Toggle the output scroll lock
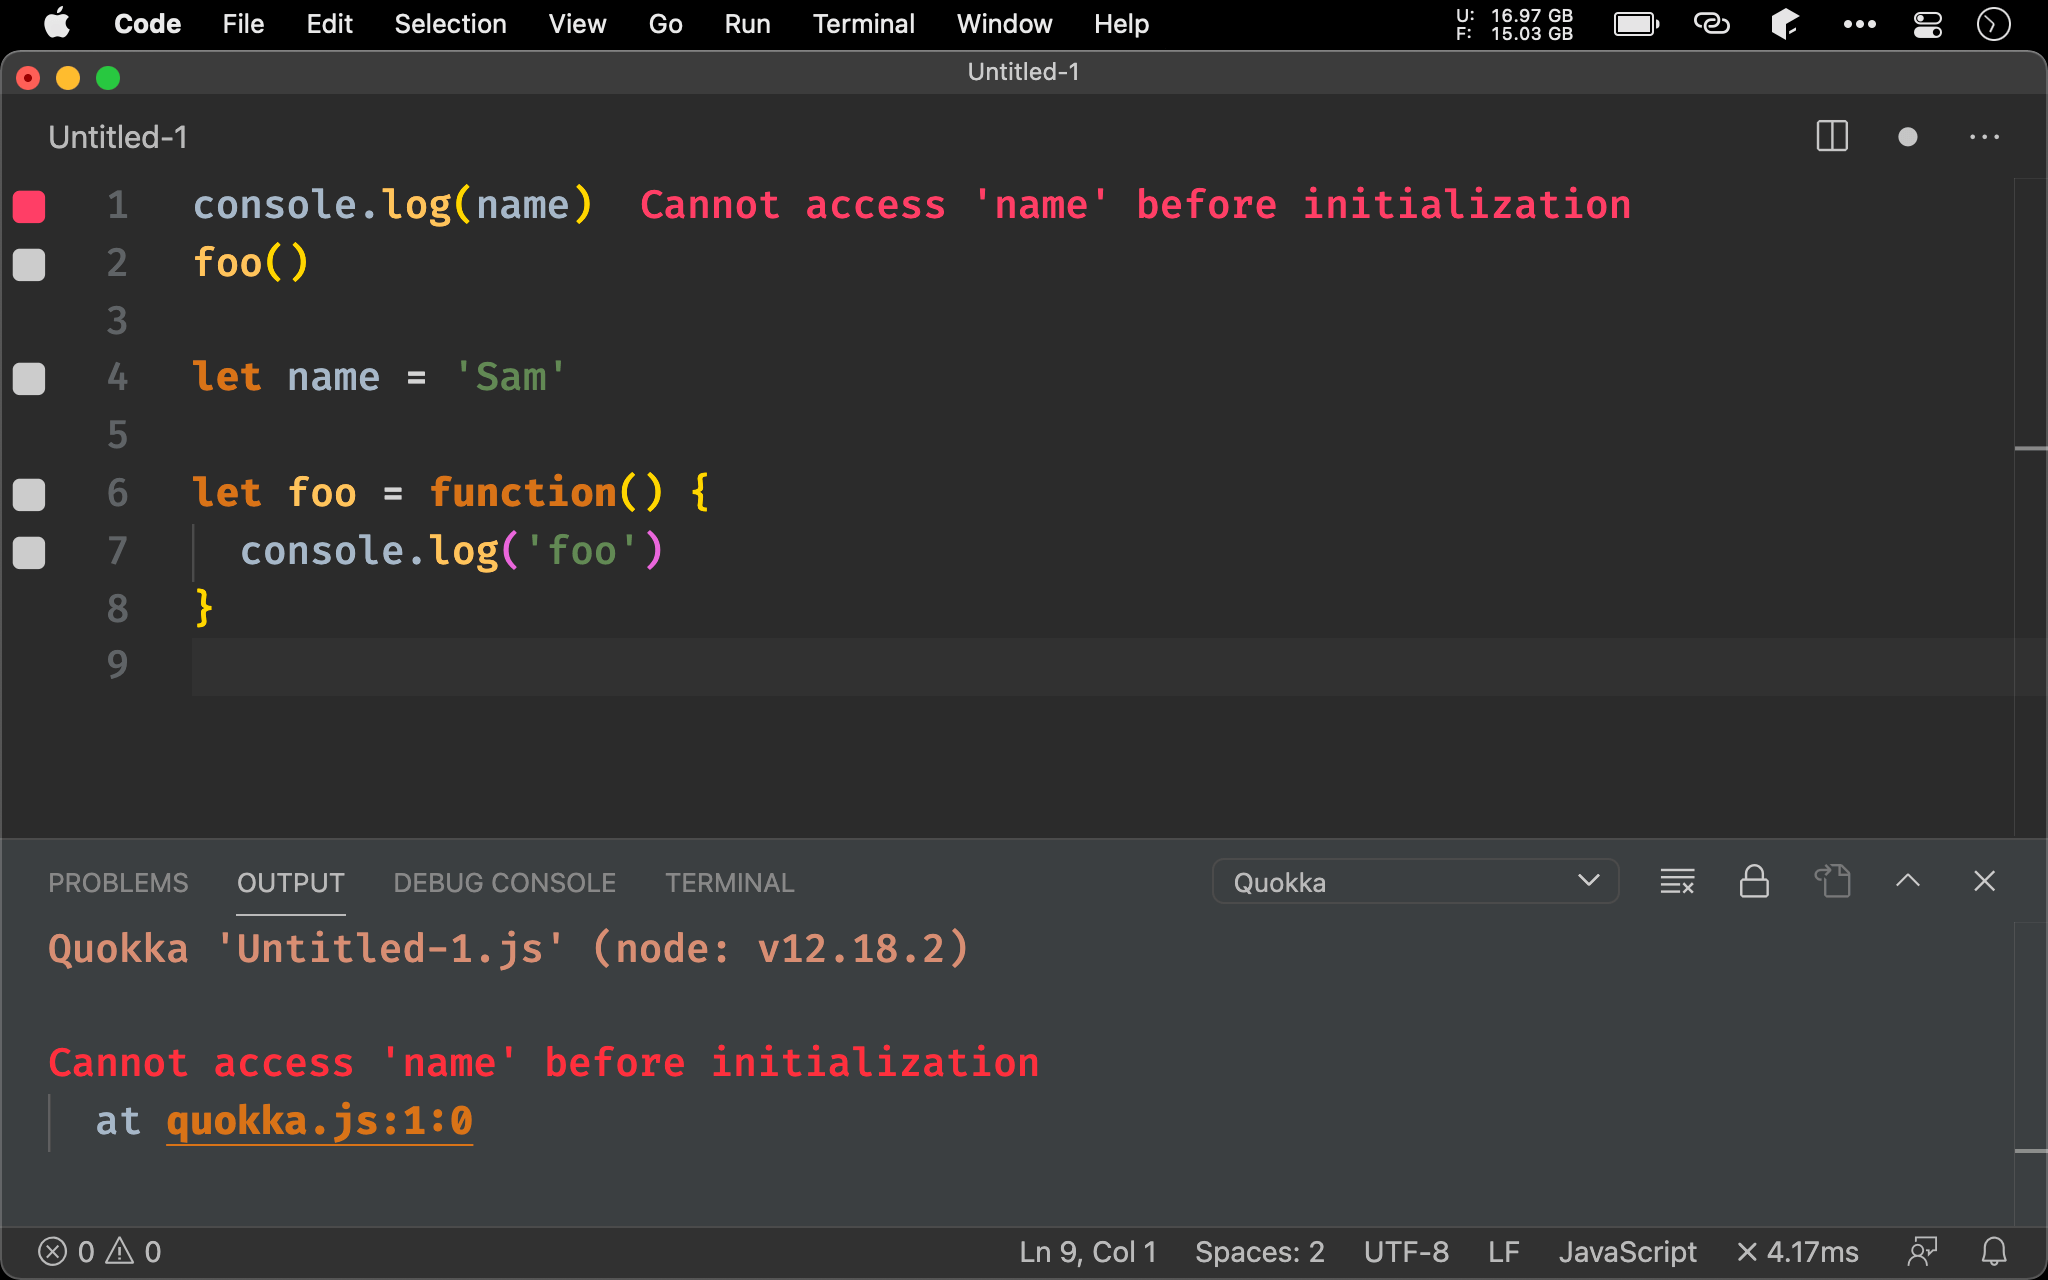This screenshot has width=2048, height=1280. tap(1754, 881)
